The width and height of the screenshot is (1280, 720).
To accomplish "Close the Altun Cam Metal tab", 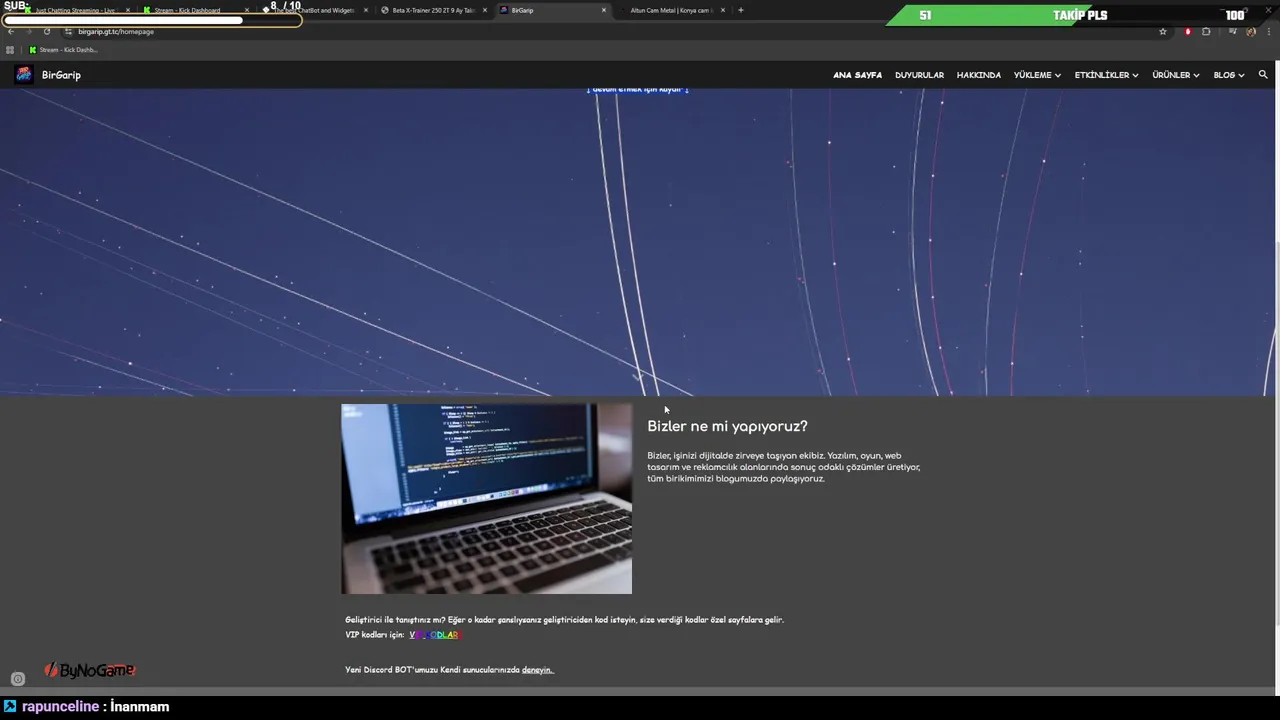I will point(723,10).
